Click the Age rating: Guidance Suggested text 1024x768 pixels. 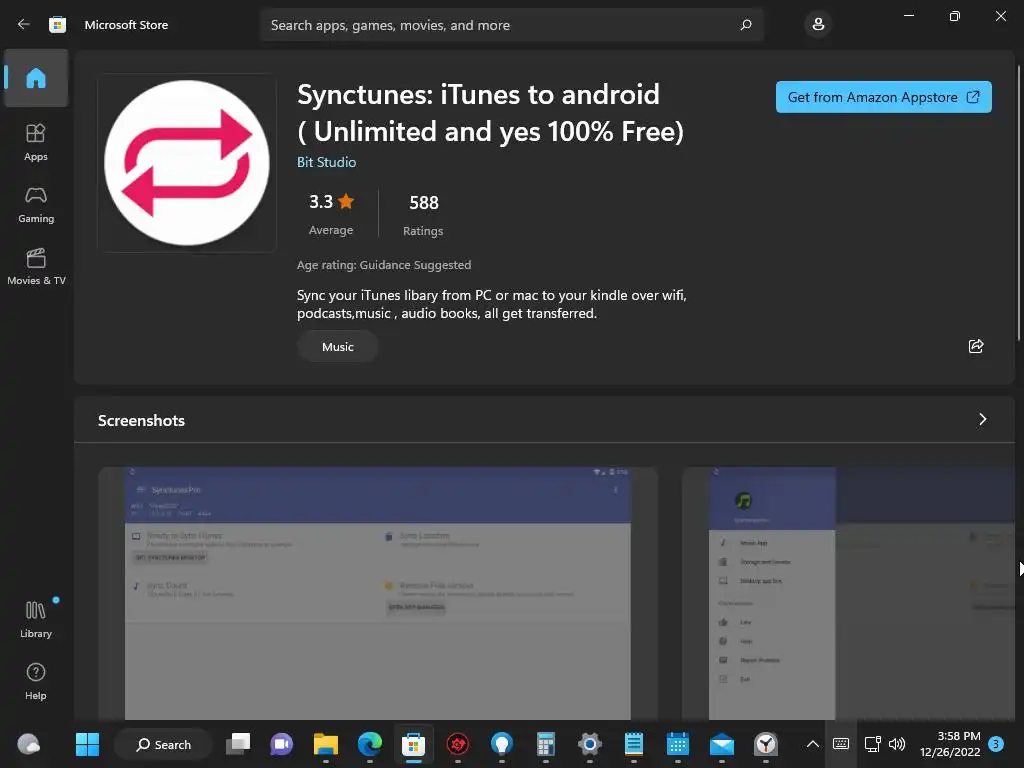coord(384,265)
